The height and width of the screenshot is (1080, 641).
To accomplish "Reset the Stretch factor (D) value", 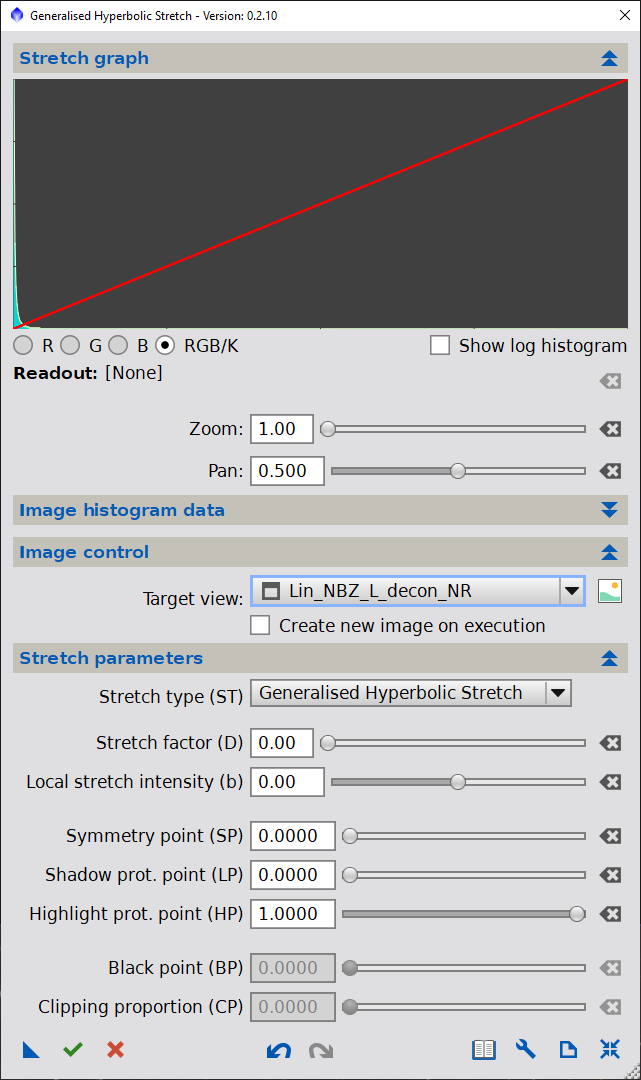I will point(610,743).
